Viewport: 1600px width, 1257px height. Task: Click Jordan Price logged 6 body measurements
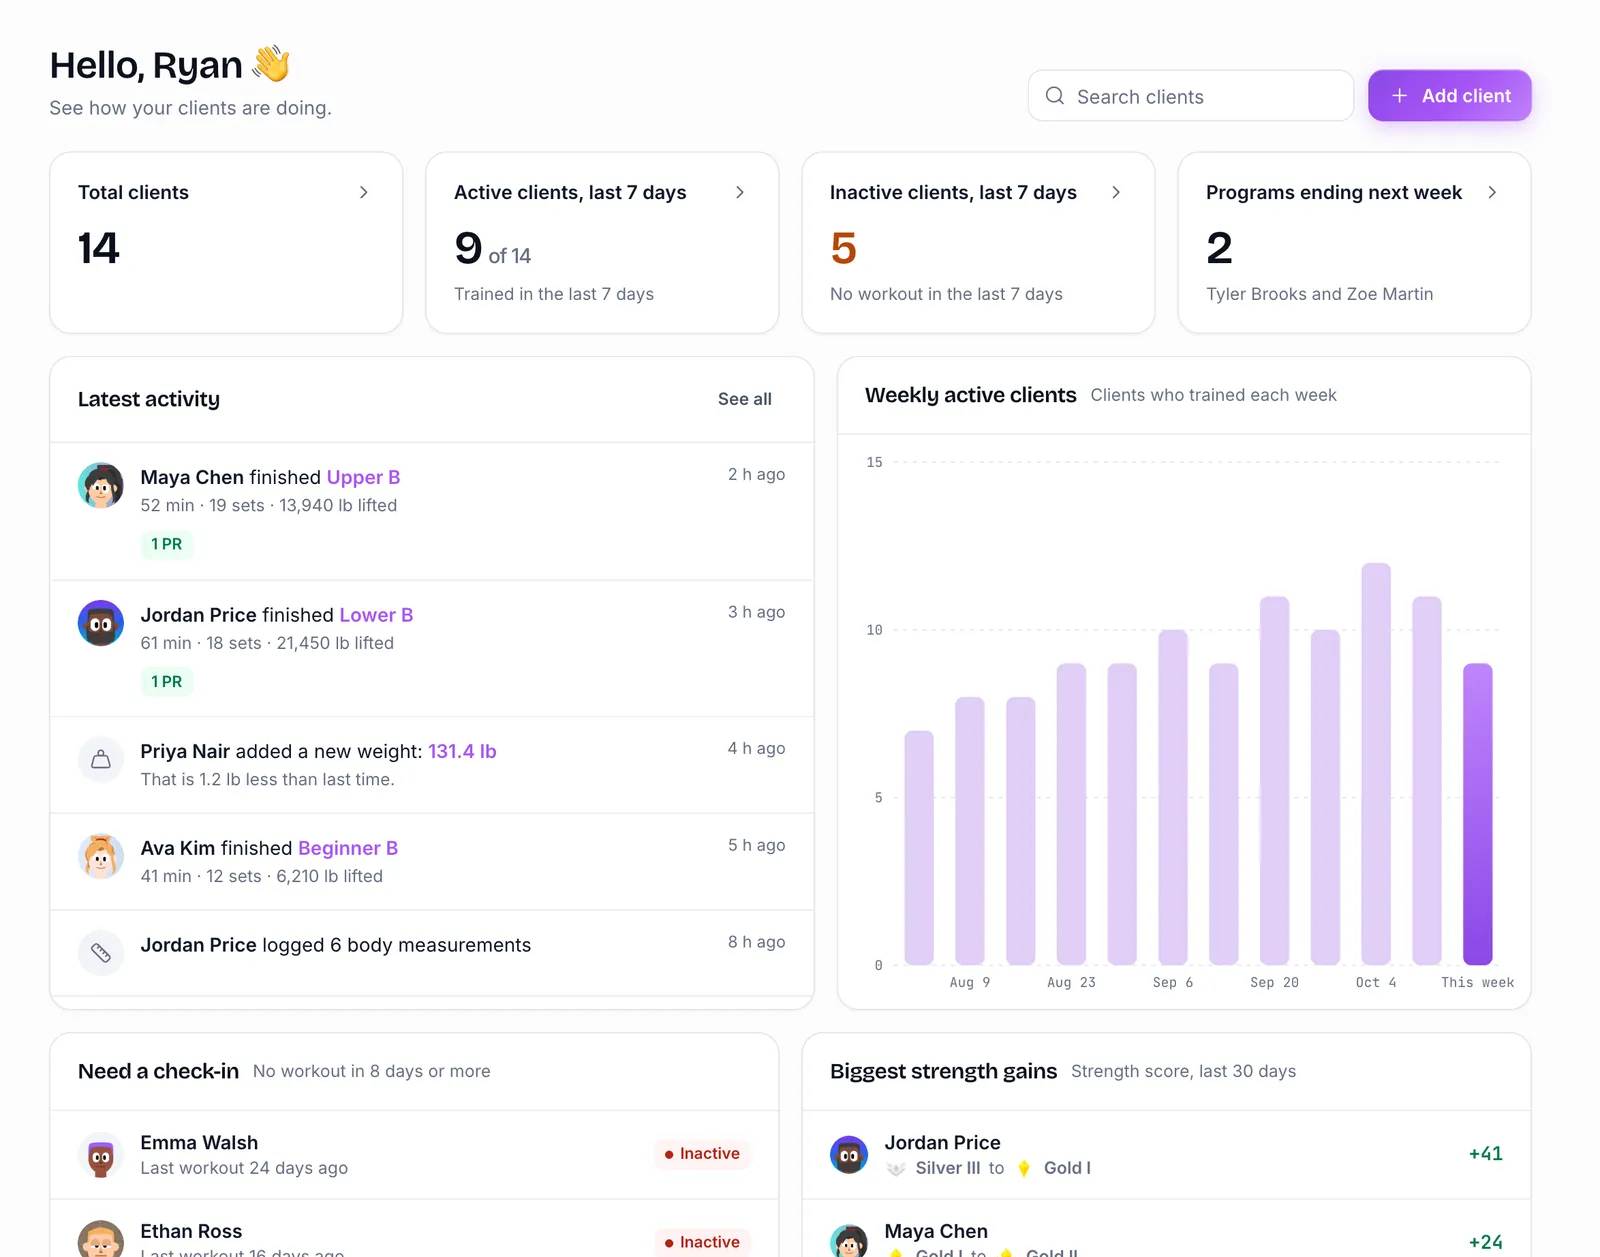pyautogui.click(x=335, y=945)
